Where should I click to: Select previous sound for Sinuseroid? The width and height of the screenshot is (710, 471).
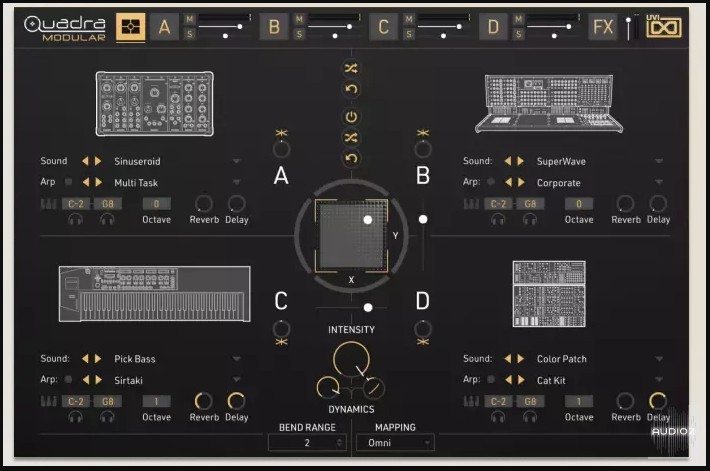coord(85,161)
